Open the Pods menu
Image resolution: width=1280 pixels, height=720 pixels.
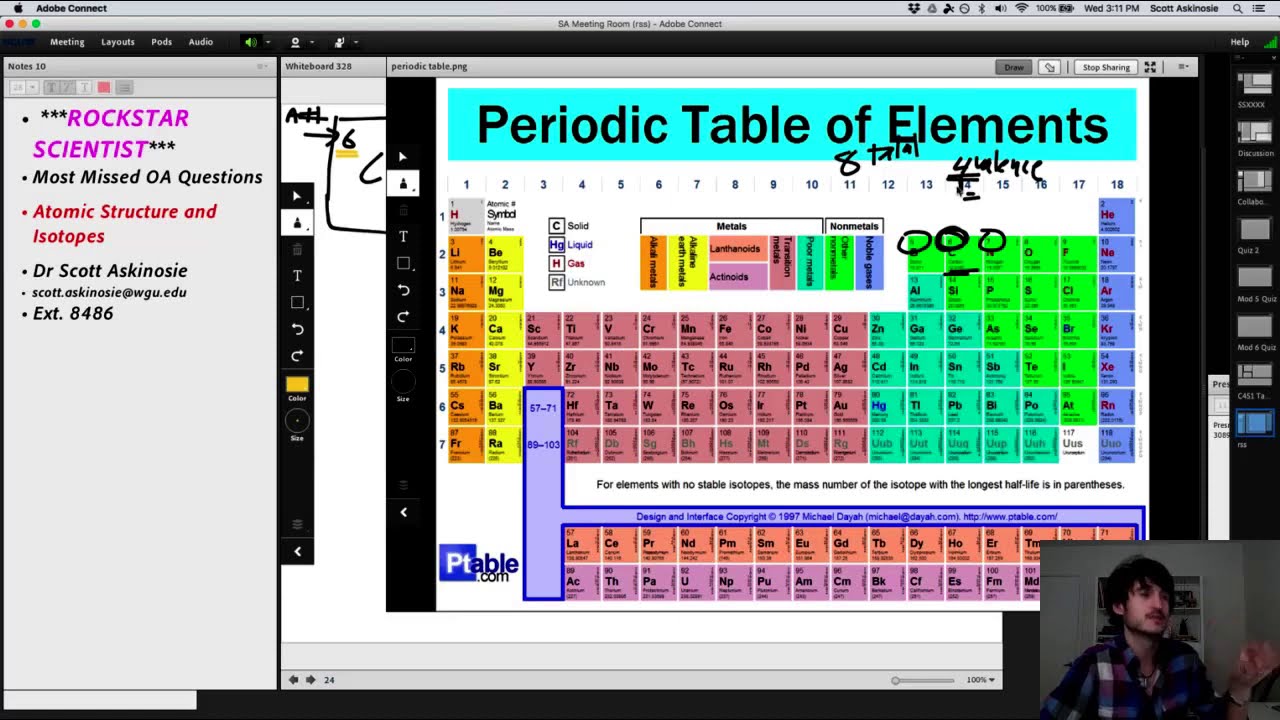click(161, 42)
